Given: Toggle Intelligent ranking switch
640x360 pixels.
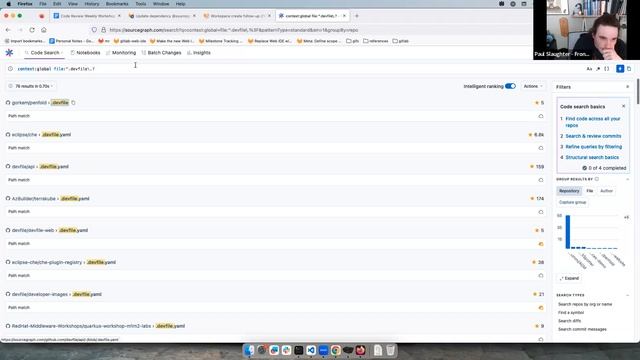Looking at the screenshot, I should point(510,86).
